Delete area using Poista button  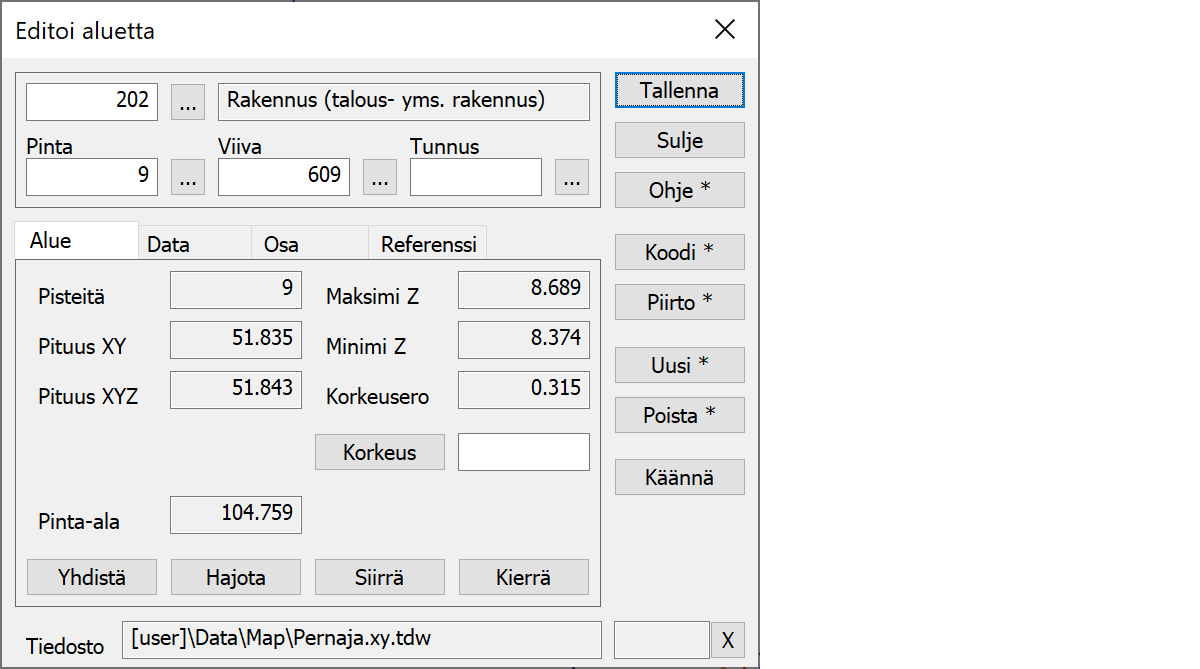click(679, 415)
